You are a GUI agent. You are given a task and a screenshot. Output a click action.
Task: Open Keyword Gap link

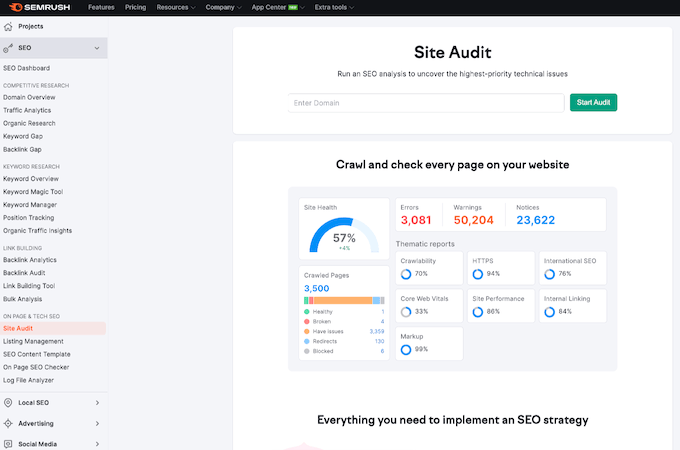[x=23, y=136]
